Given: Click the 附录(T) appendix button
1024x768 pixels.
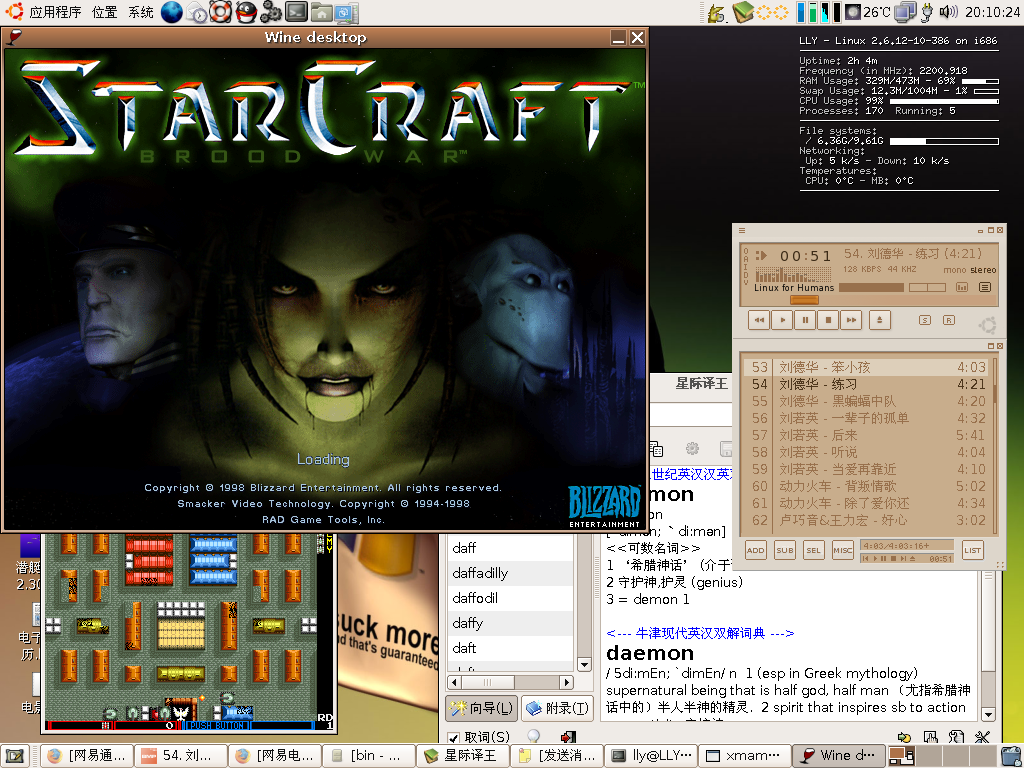Looking at the screenshot, I should (x=557, y=708).
